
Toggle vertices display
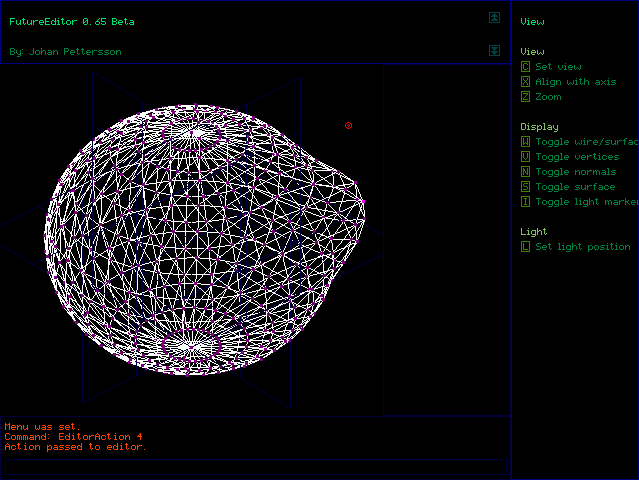[x=577, y=157]
